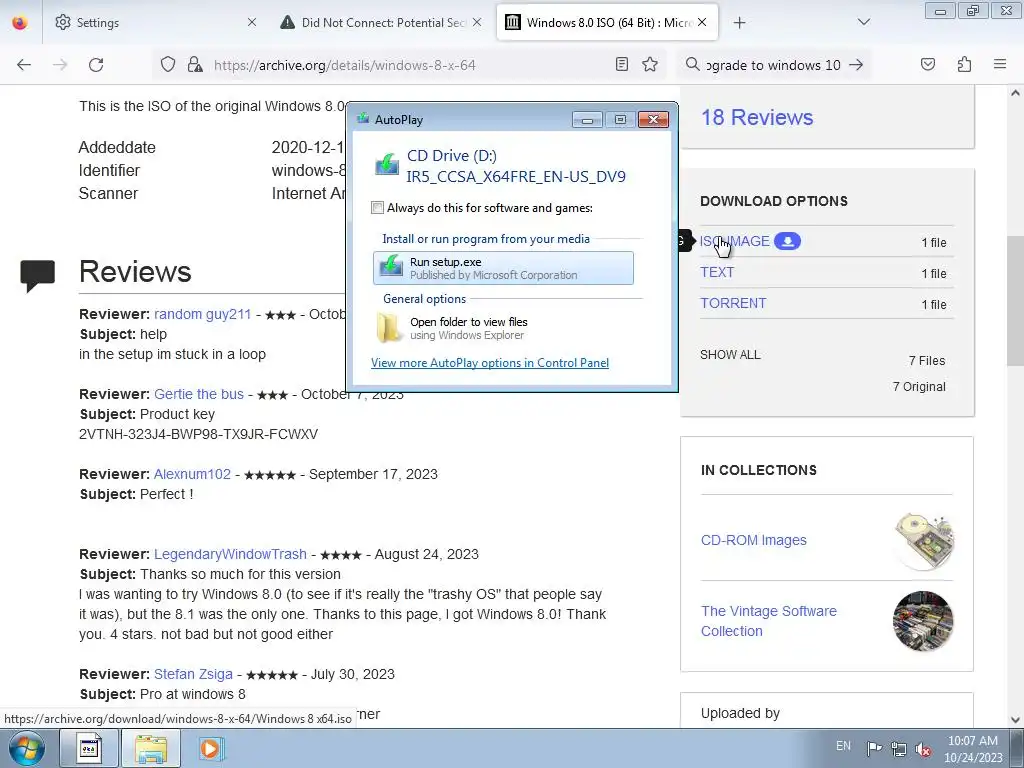Select the Windows 8.0 ISO tab

click(x=607, y=22)
